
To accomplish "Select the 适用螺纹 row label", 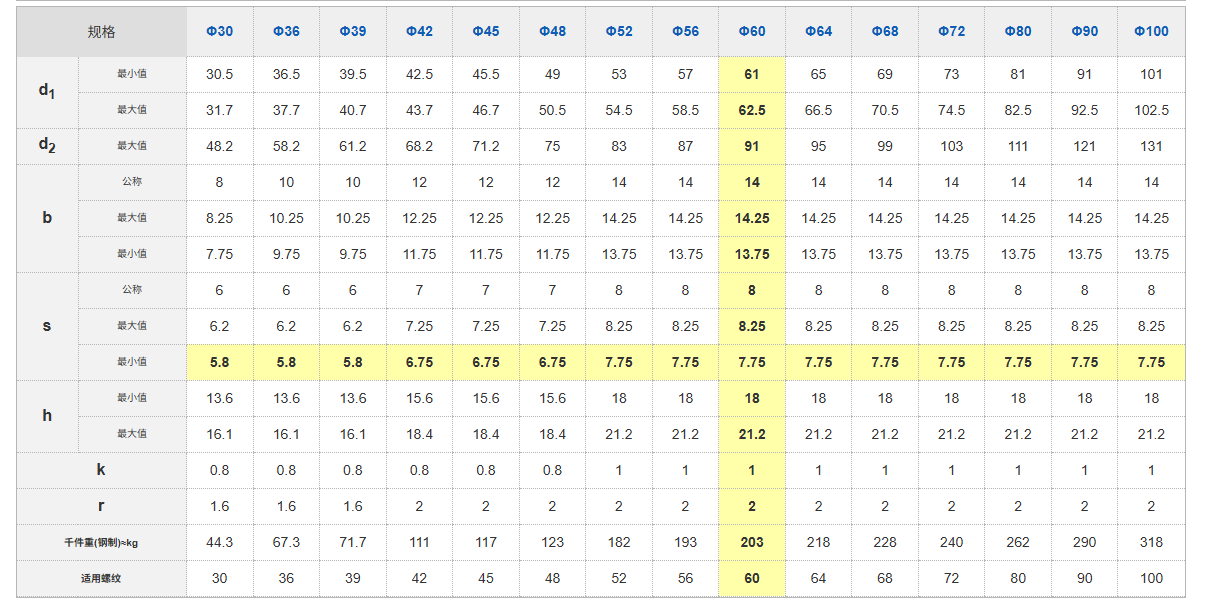I will (101, 578).
